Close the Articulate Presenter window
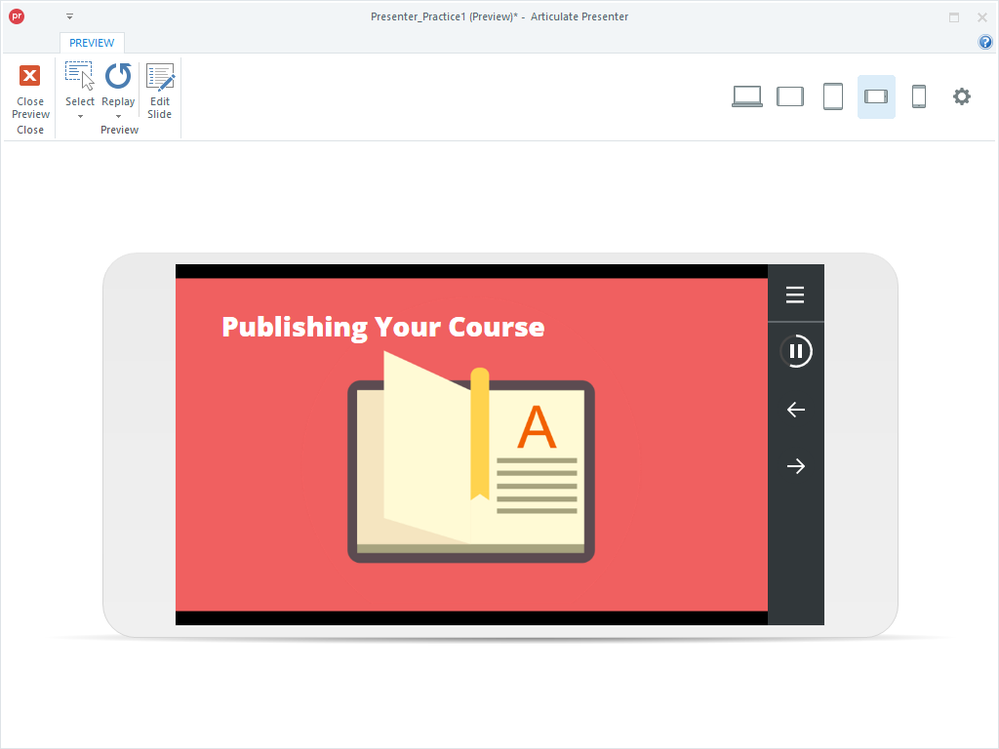The height and width of the screenshot is (749, 999). coord(982,17)
